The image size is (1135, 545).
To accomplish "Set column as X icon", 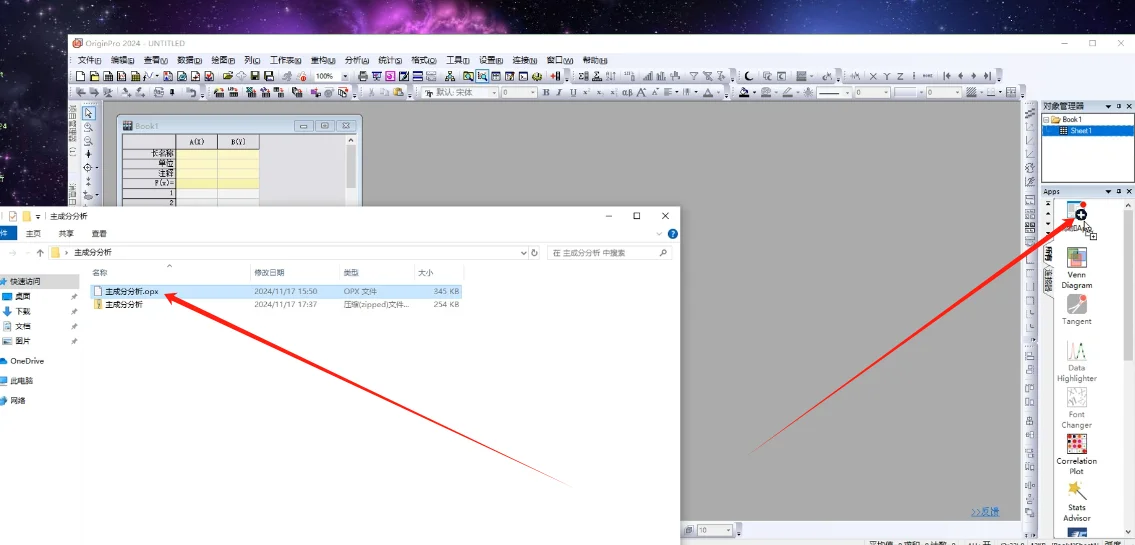I will click(873, 76).
